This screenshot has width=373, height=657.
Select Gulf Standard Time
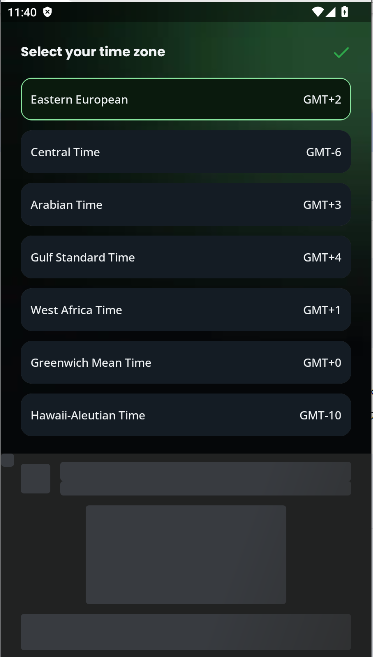[186, 257]
